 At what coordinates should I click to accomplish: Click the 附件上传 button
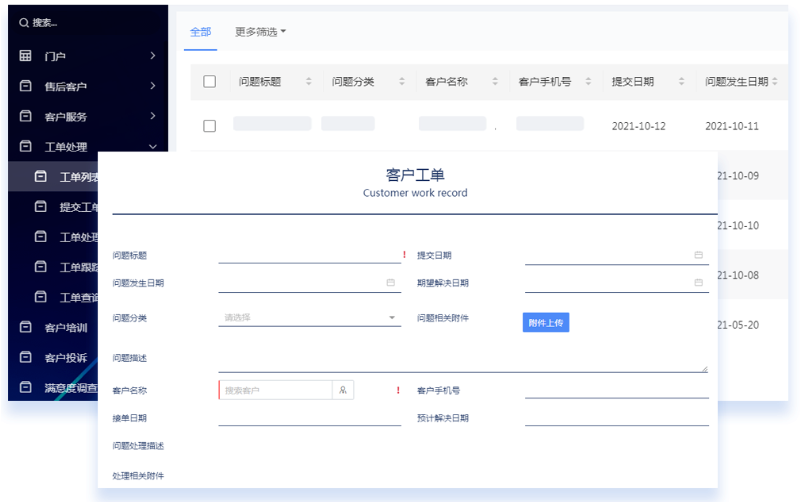click(546, 322)
